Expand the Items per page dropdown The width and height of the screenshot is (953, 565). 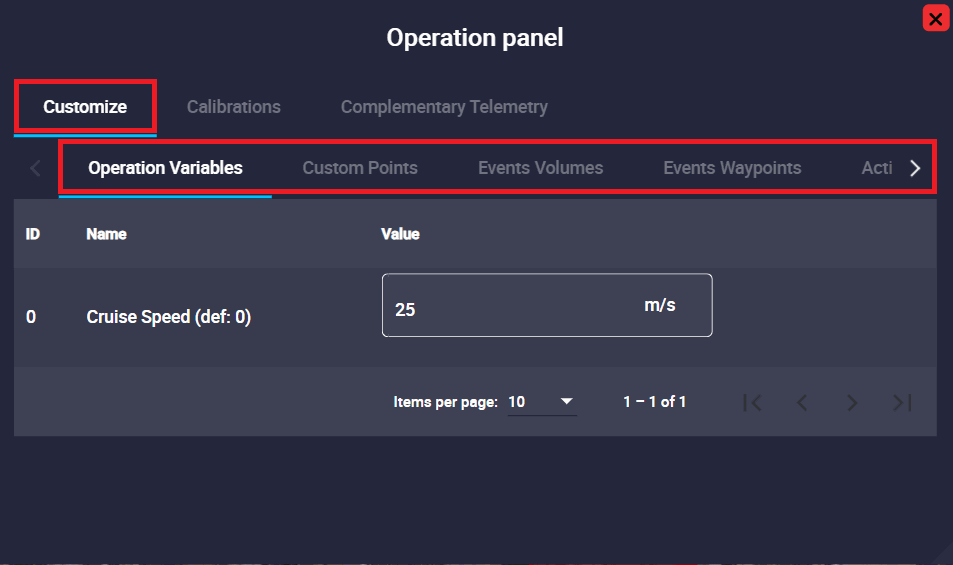(x=542, y=402)
